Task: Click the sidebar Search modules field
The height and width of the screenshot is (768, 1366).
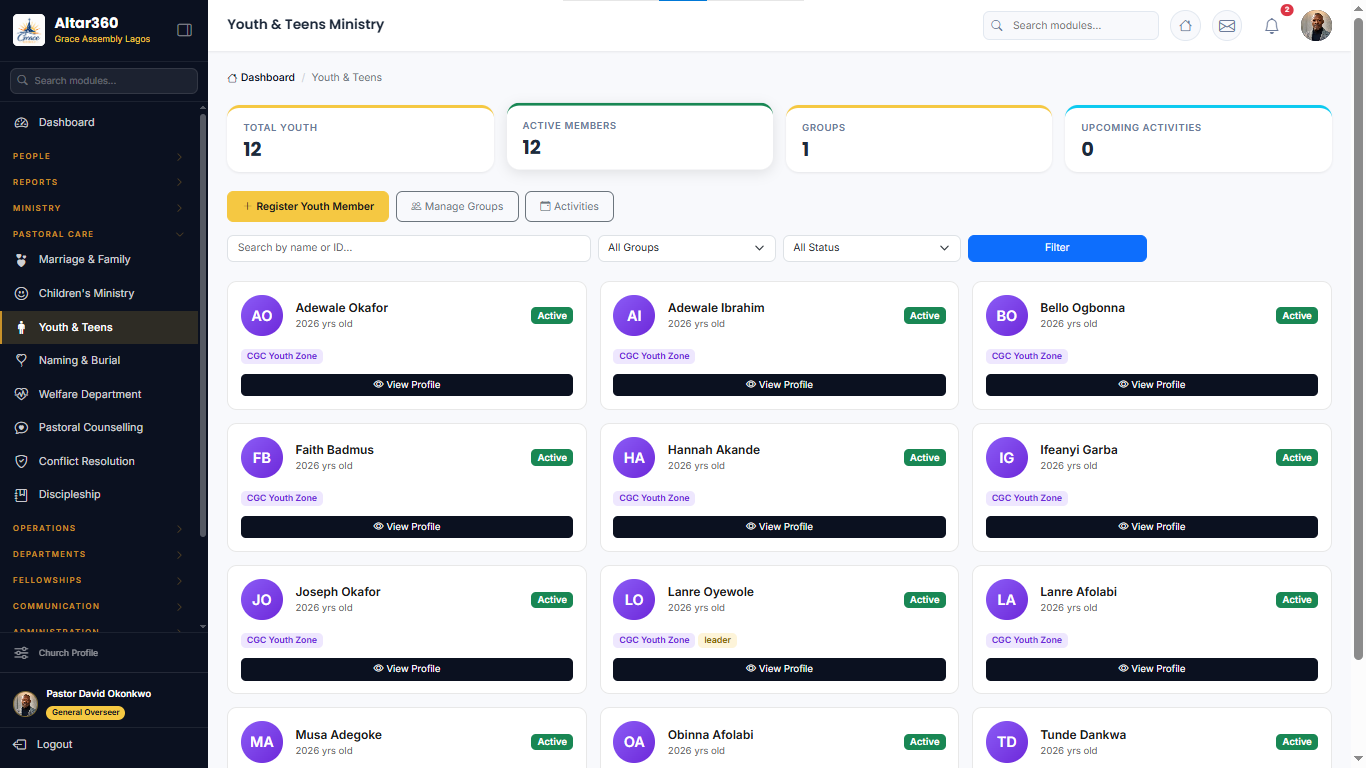Action: point(104,81)
